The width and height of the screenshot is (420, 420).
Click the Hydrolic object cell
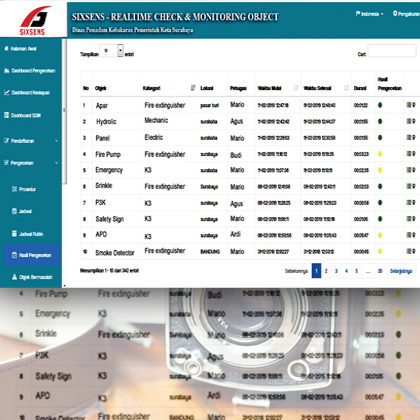(106, 122)
